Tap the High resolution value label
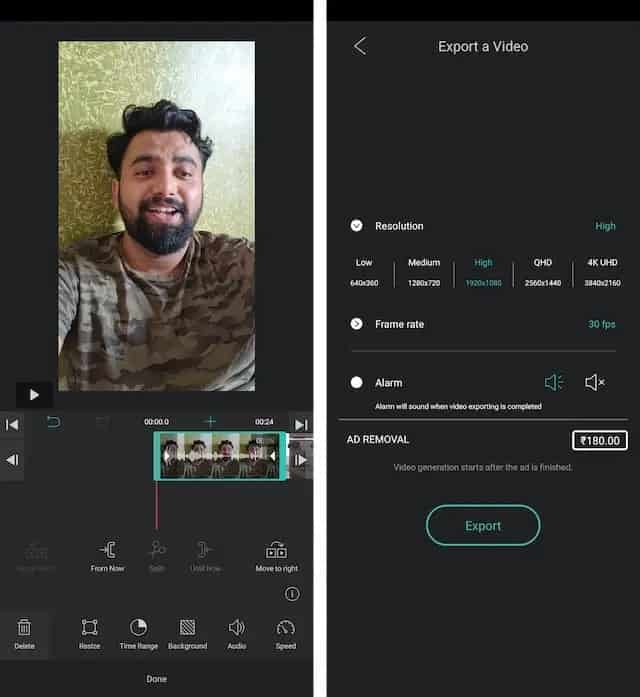 click(x=605, y=226)
